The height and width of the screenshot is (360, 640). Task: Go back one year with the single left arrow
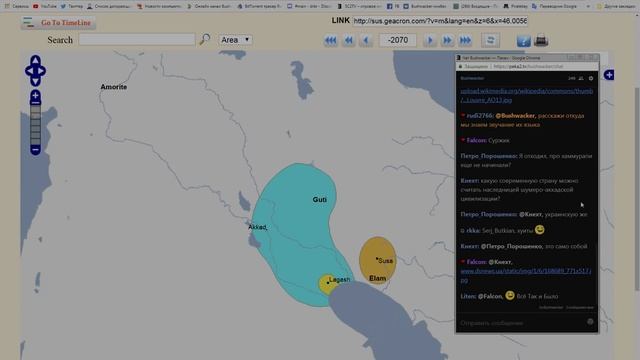point(366,40)
